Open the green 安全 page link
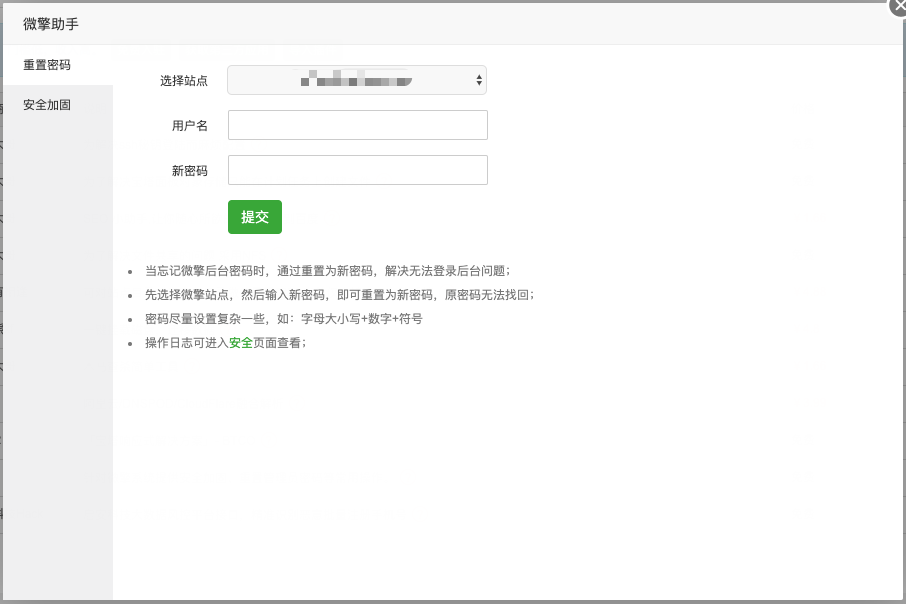The image size is (906, 604). point(241,343)
